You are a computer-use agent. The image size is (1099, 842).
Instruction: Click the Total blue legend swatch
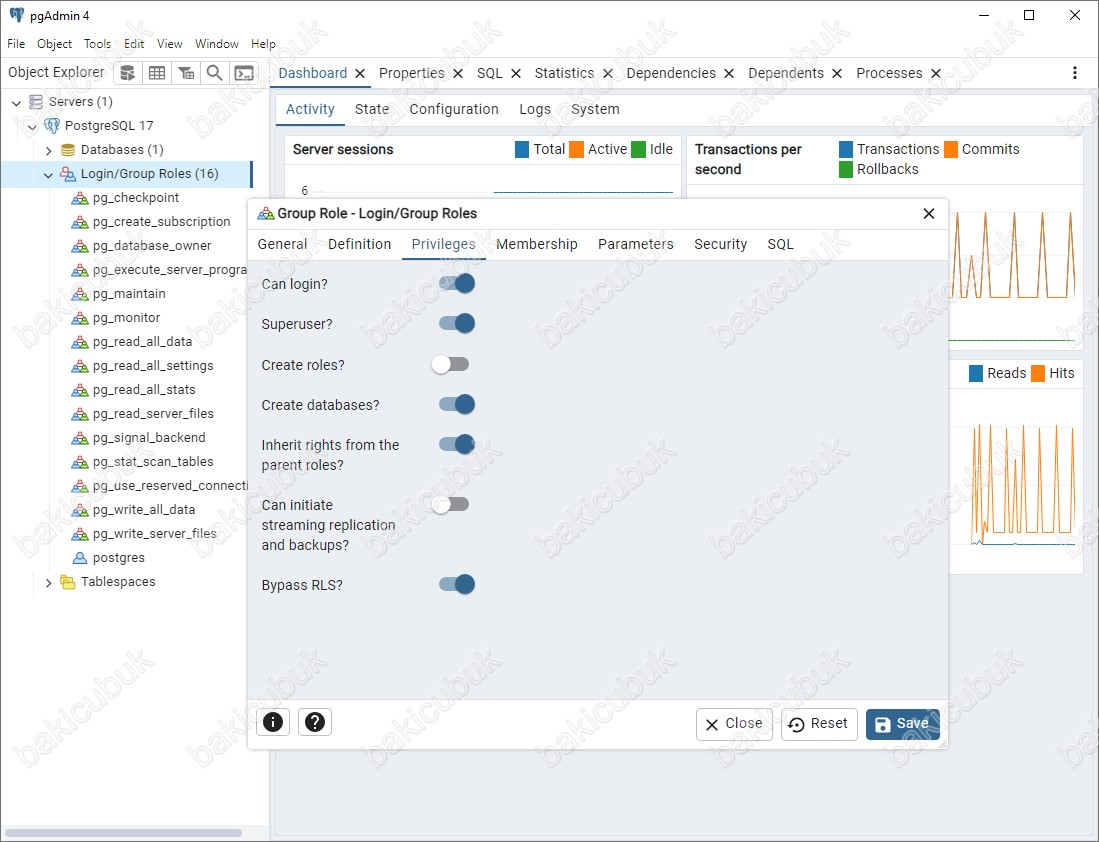521,149
